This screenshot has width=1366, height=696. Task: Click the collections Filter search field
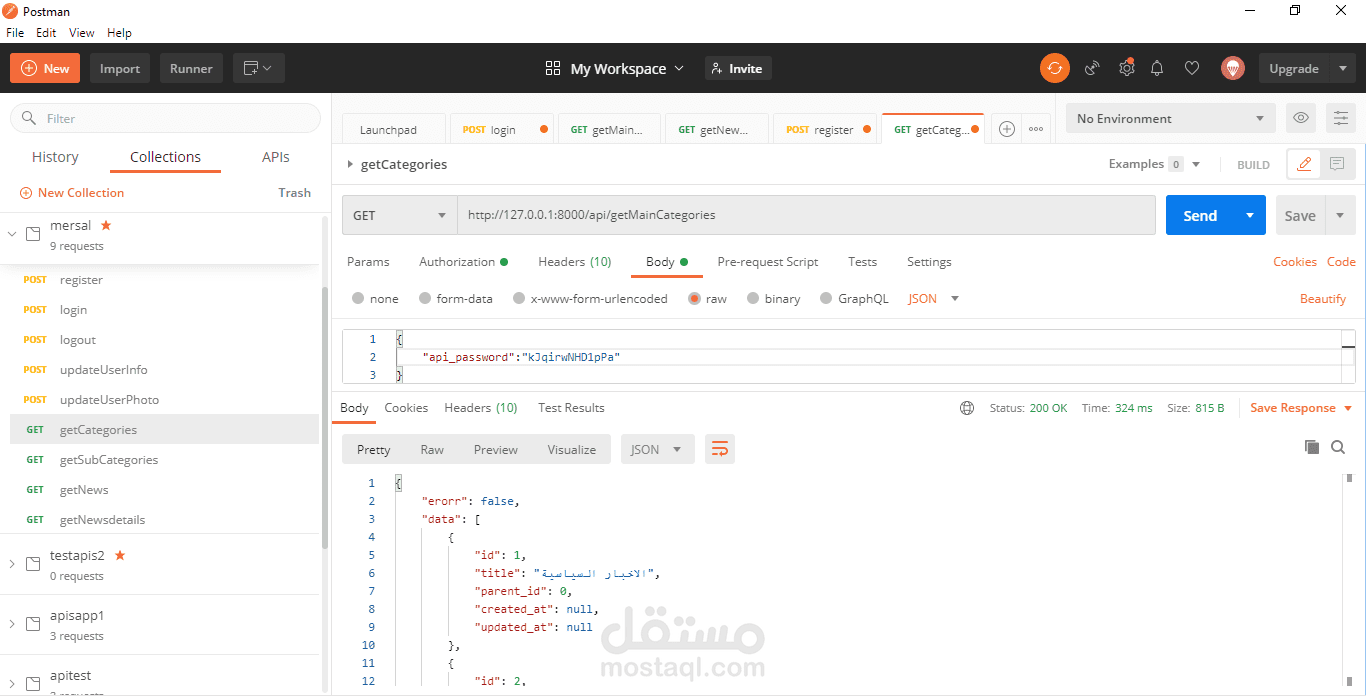pos(165,118)
